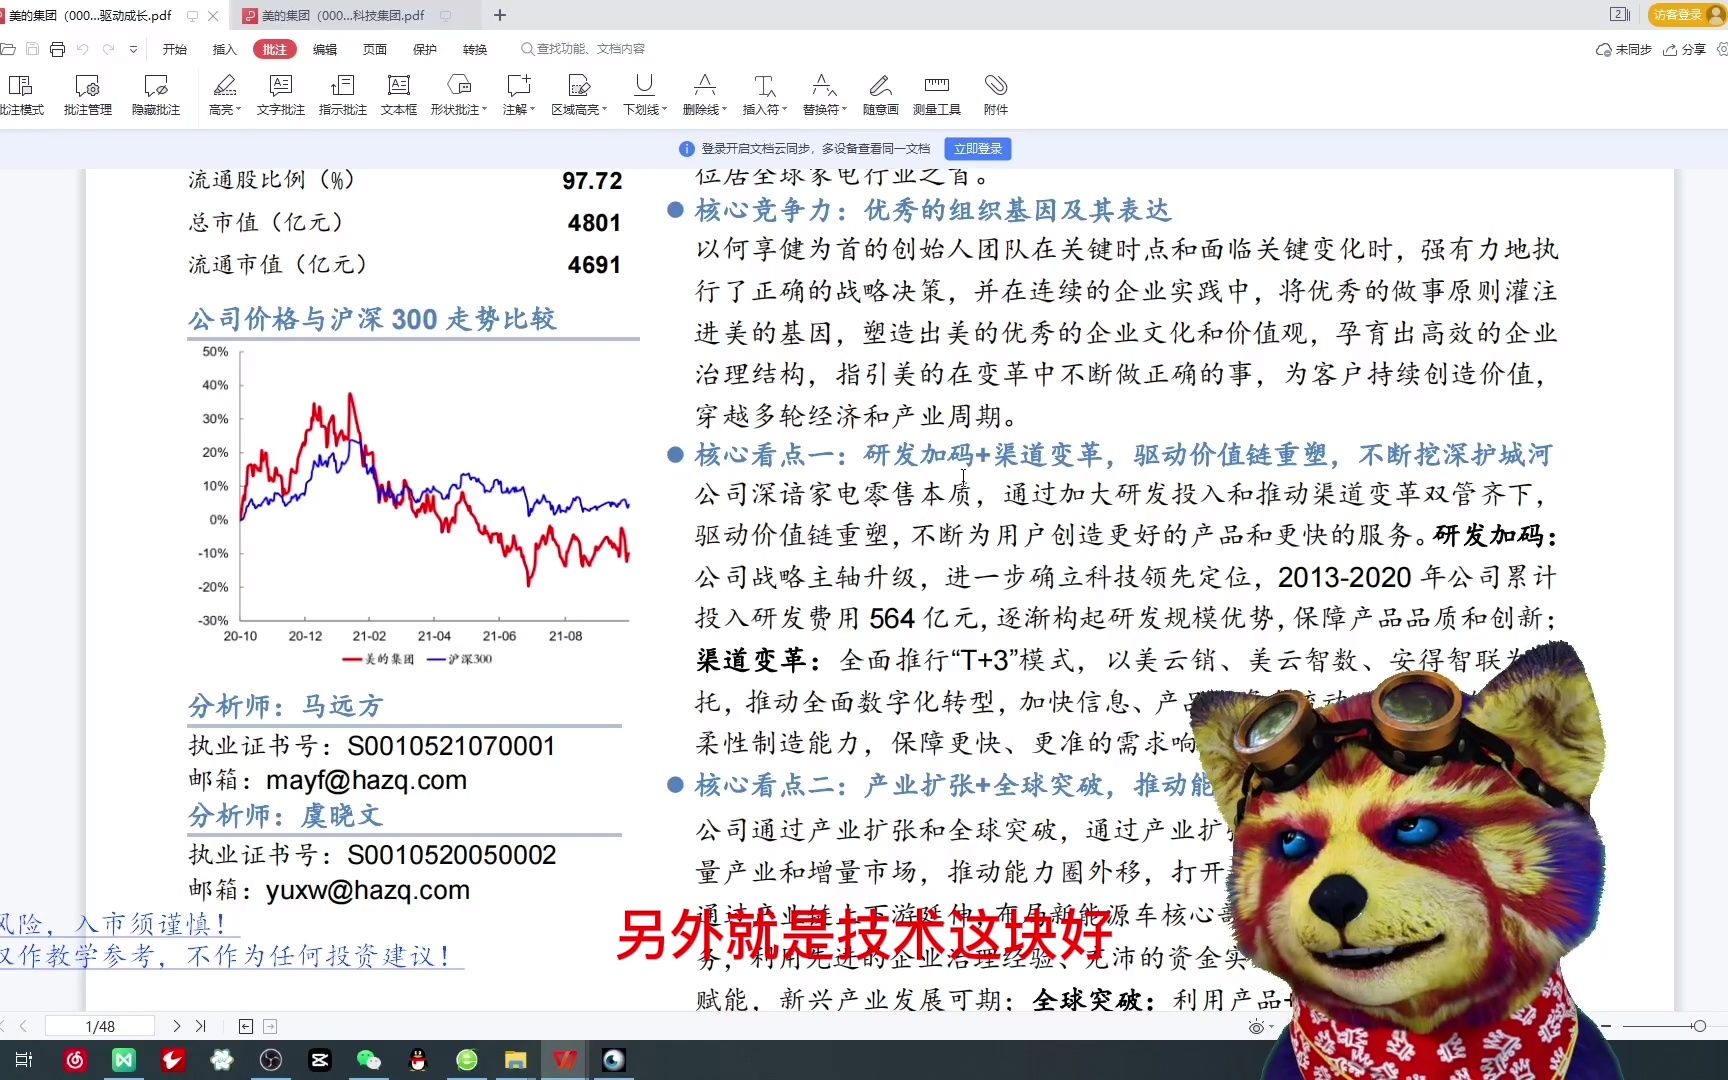Open the eye protection view options
The height and width of the screenshot is (1080, 1728).
pos(1257,1027)
